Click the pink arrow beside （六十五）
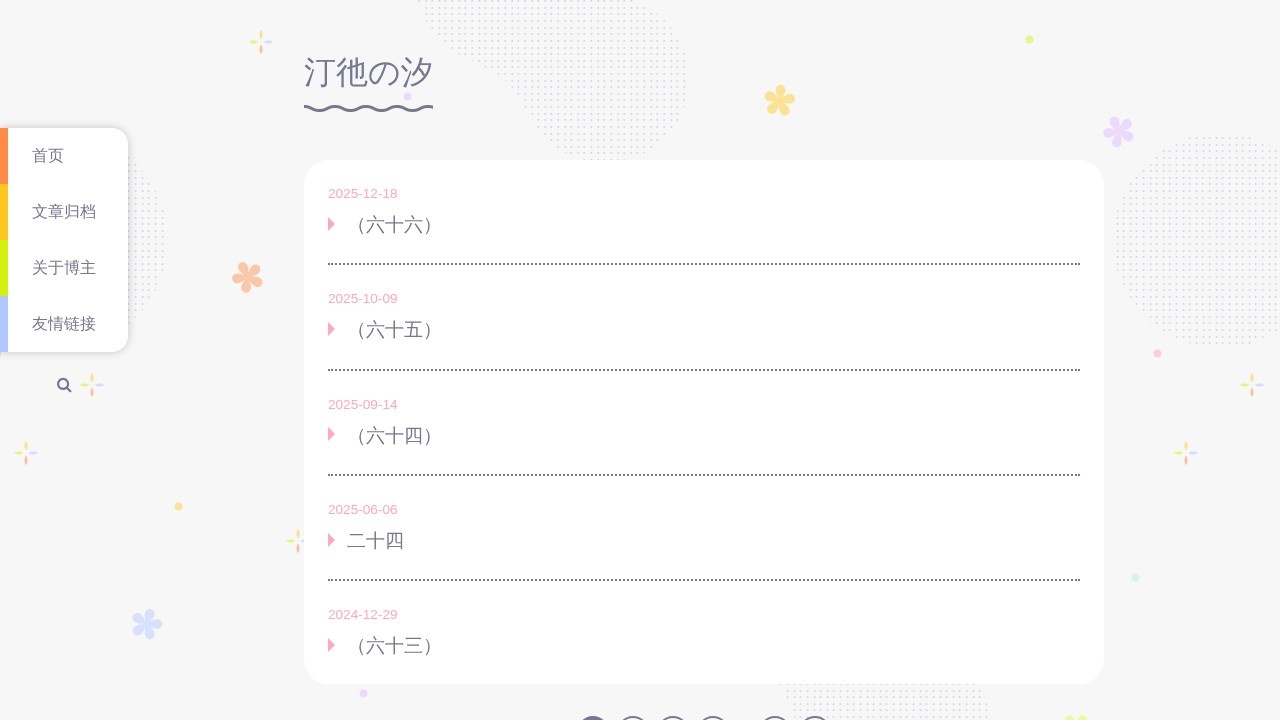1280x720 pixels. 331,329
